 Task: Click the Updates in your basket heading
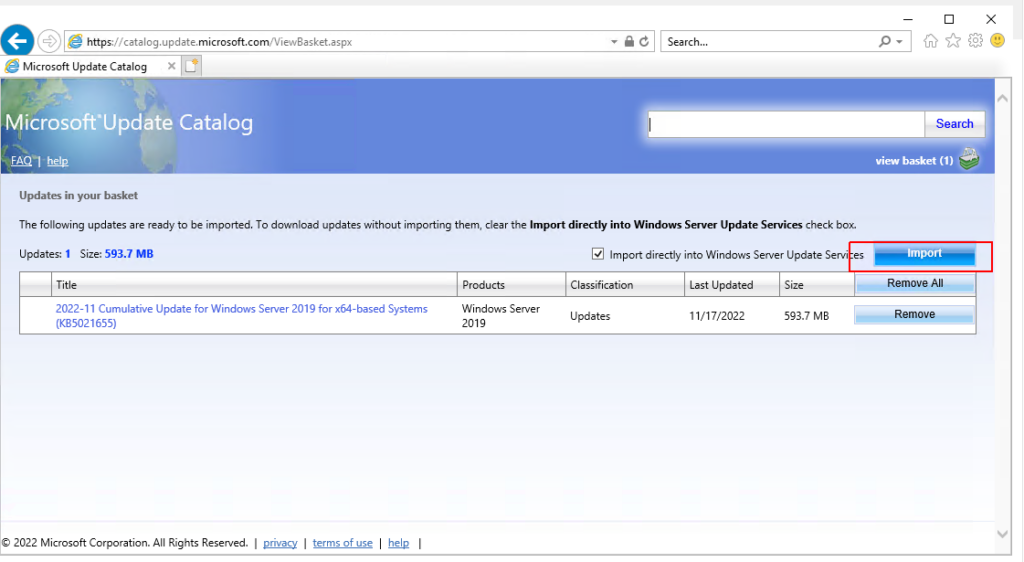(x=78, y=195)
